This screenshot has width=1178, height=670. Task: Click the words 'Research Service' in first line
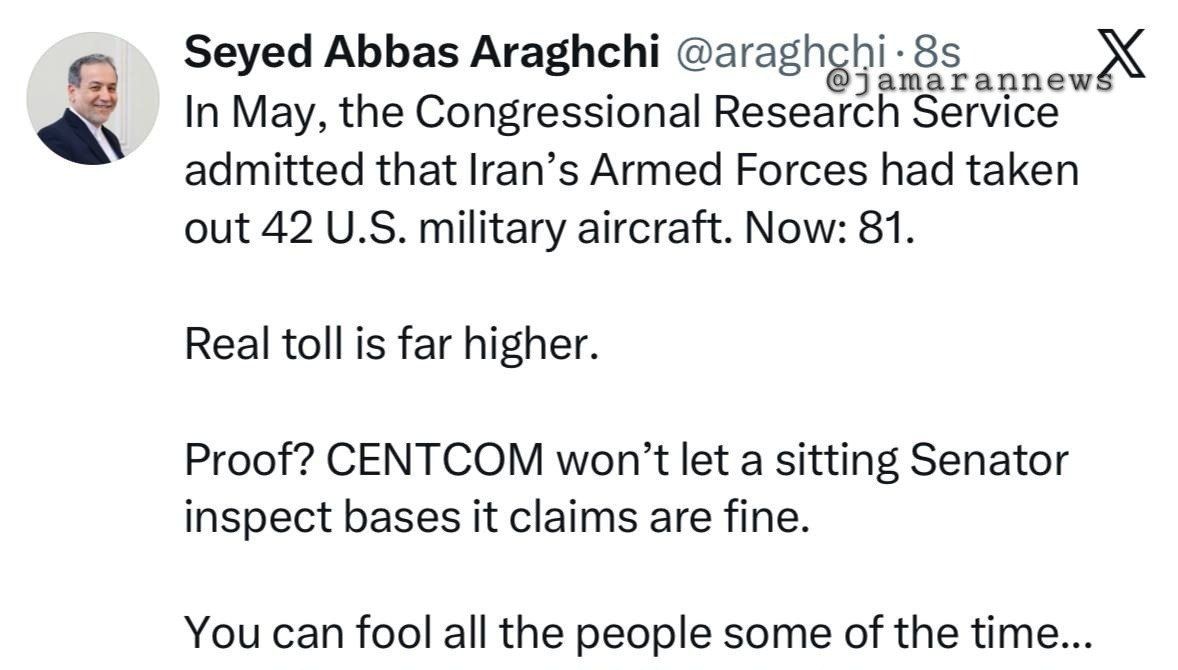tap(886, 113)
